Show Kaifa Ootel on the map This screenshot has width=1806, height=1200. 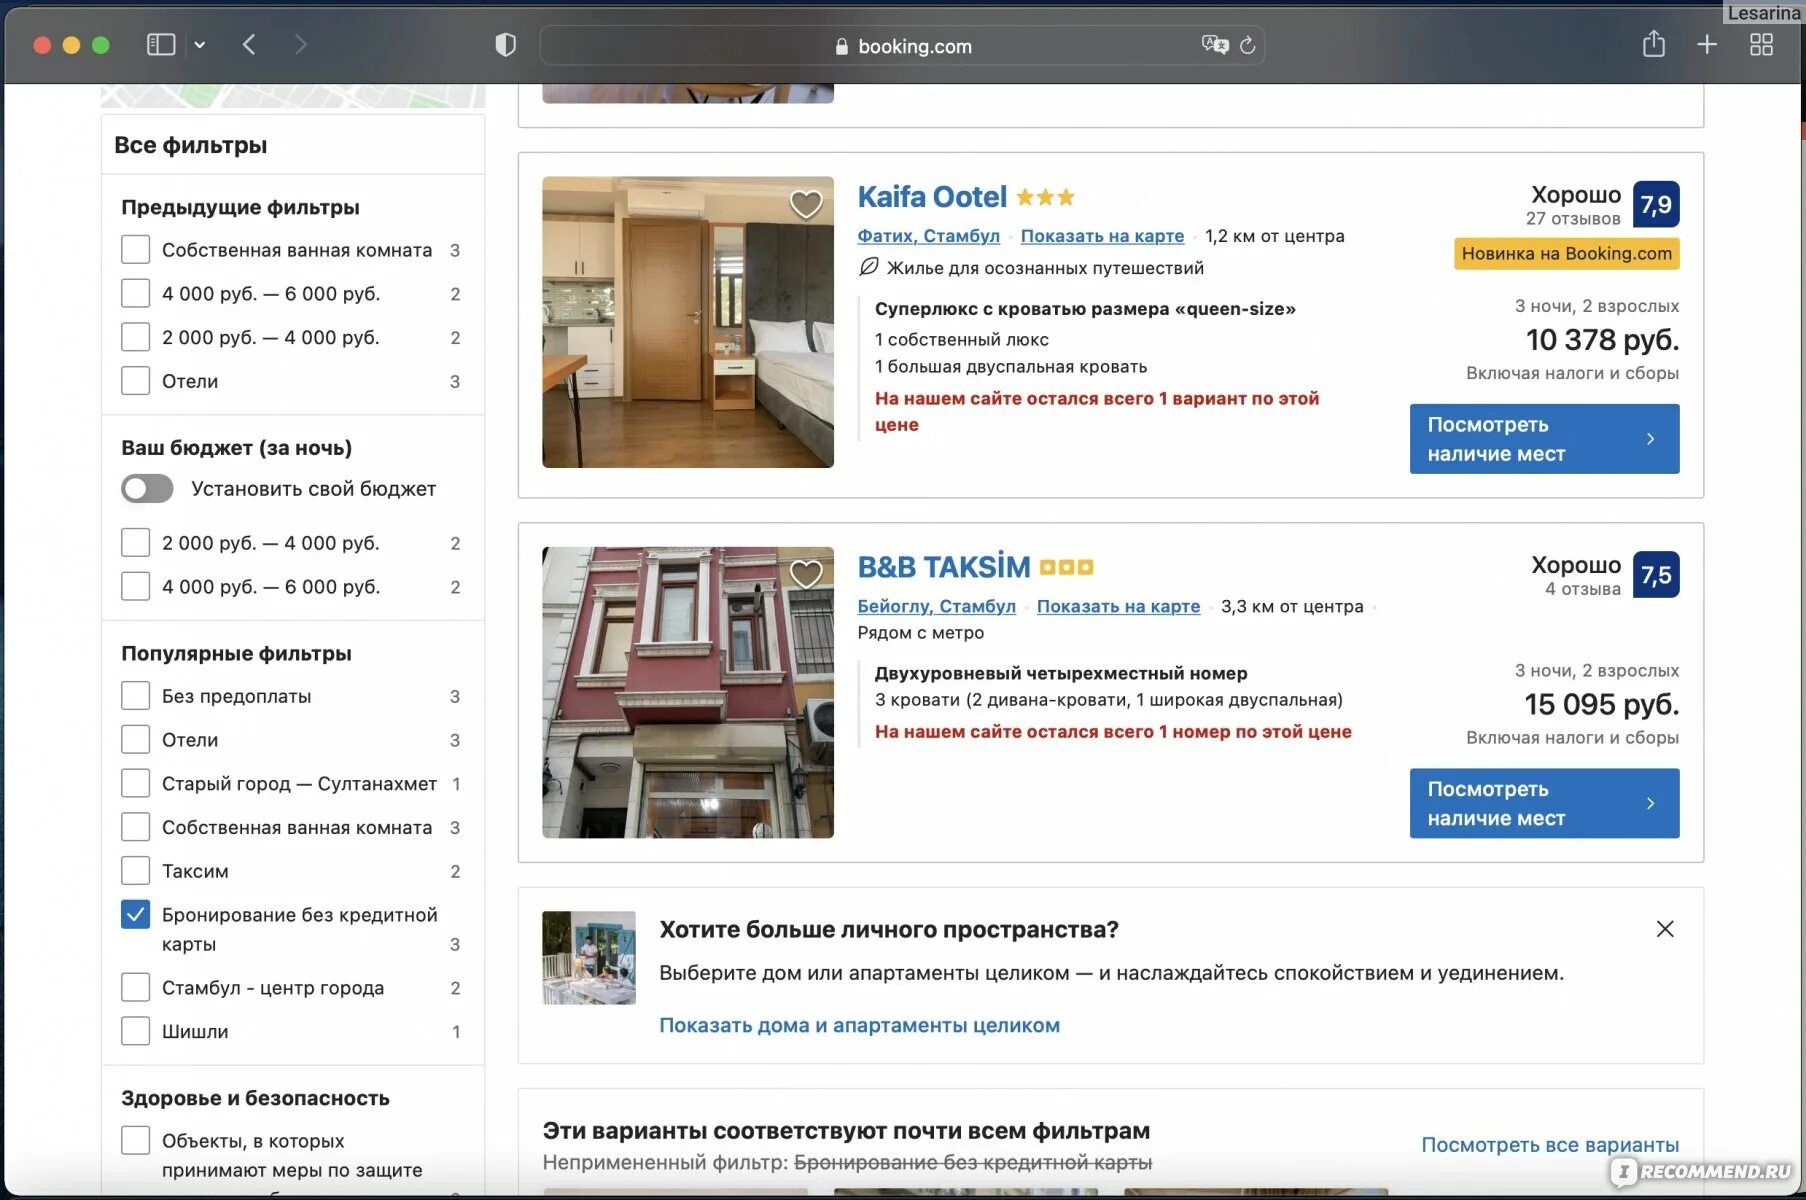tap(1102, 236)
